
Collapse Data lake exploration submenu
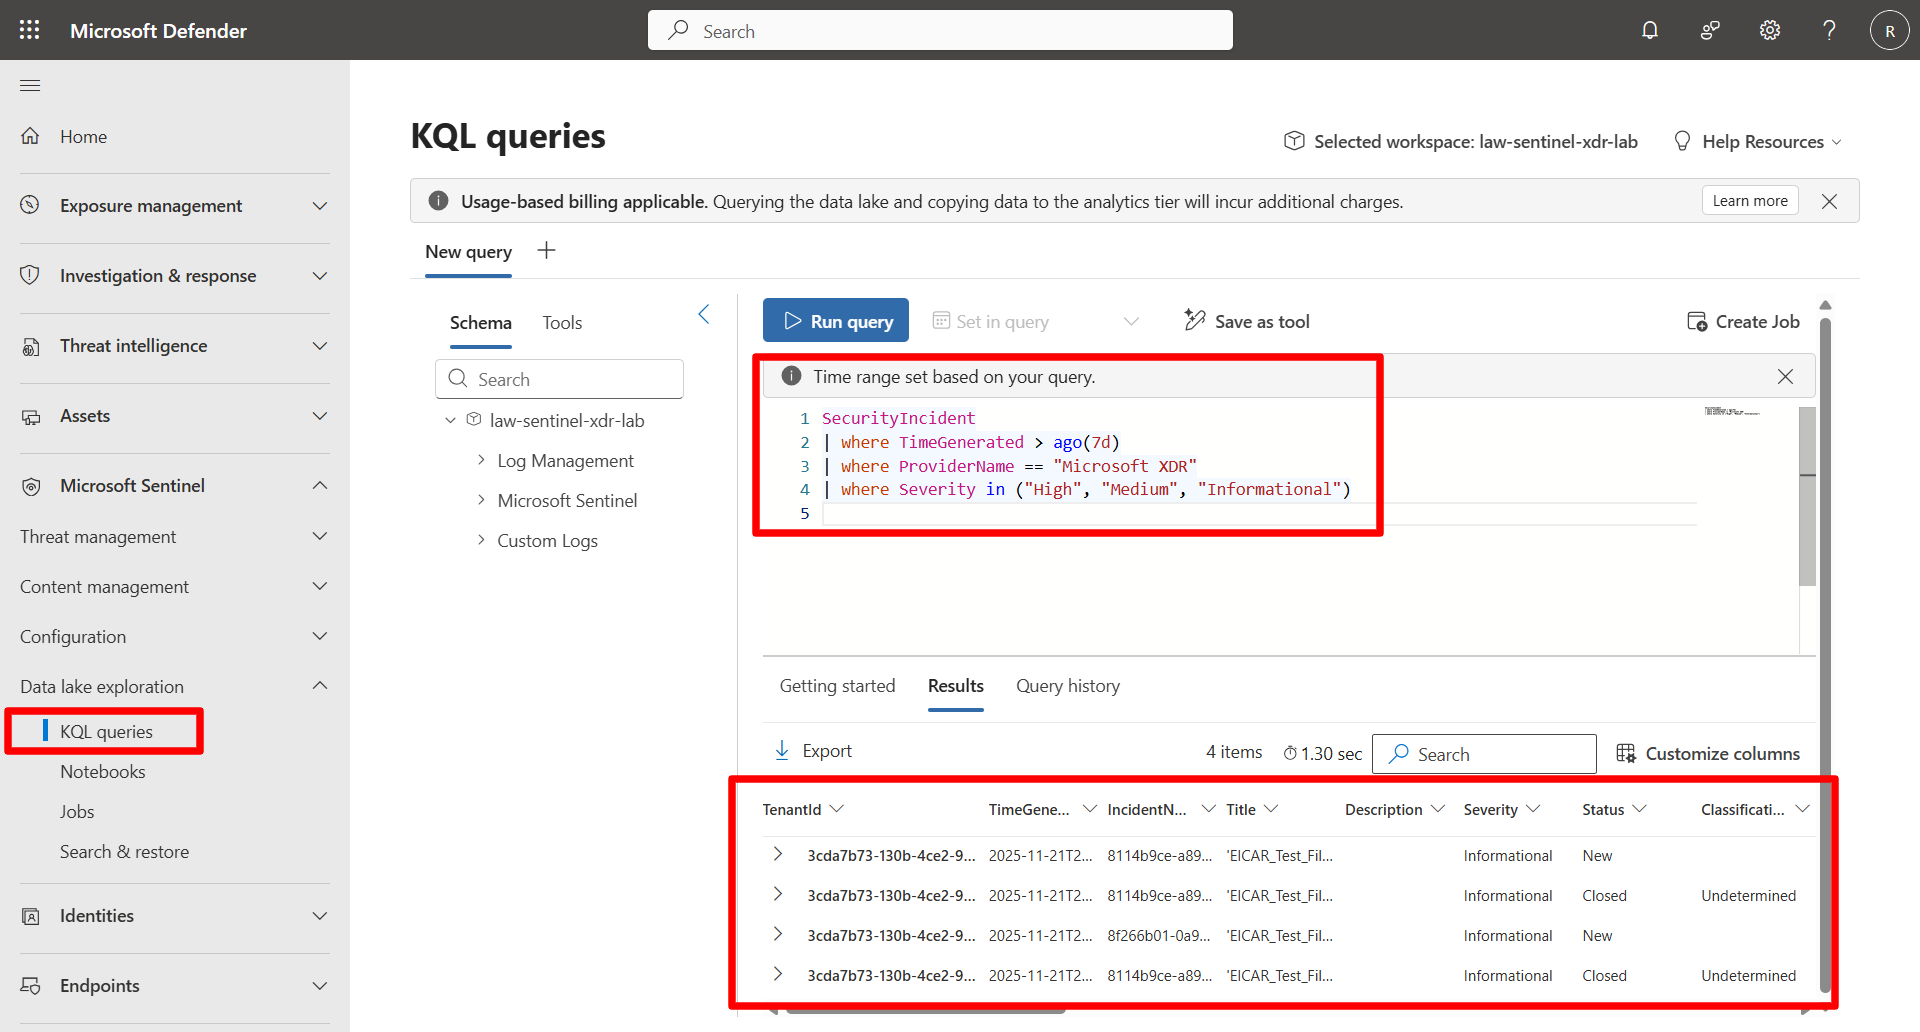[x=320, y=685]
